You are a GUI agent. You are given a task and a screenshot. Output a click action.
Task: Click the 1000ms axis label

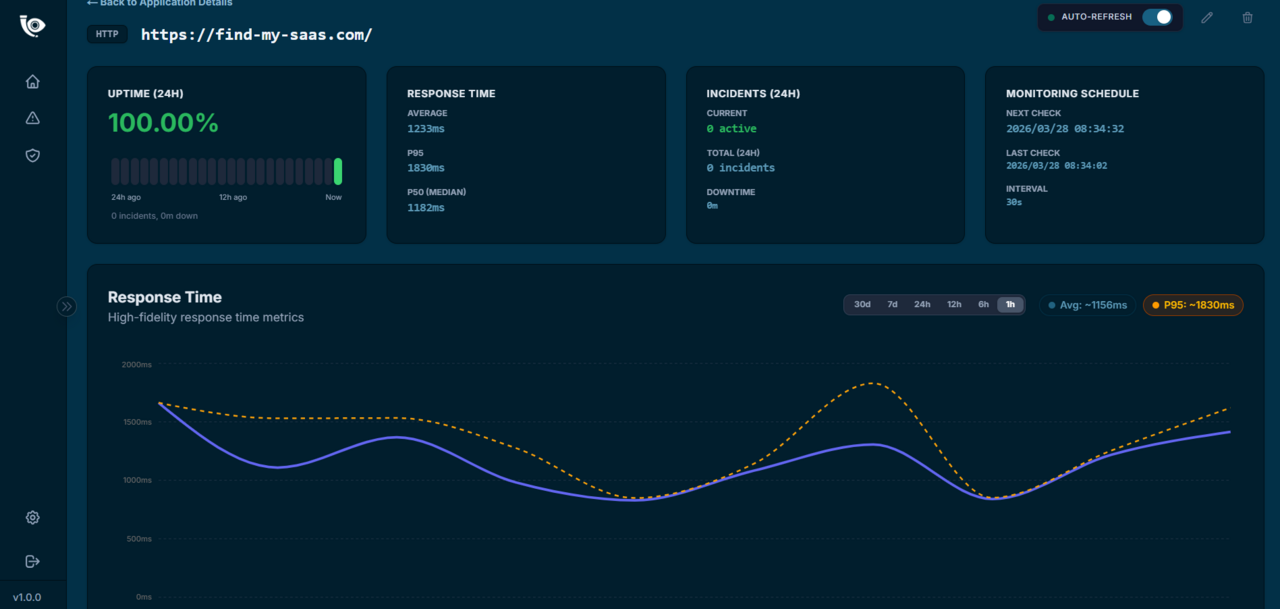click(136, 480)
